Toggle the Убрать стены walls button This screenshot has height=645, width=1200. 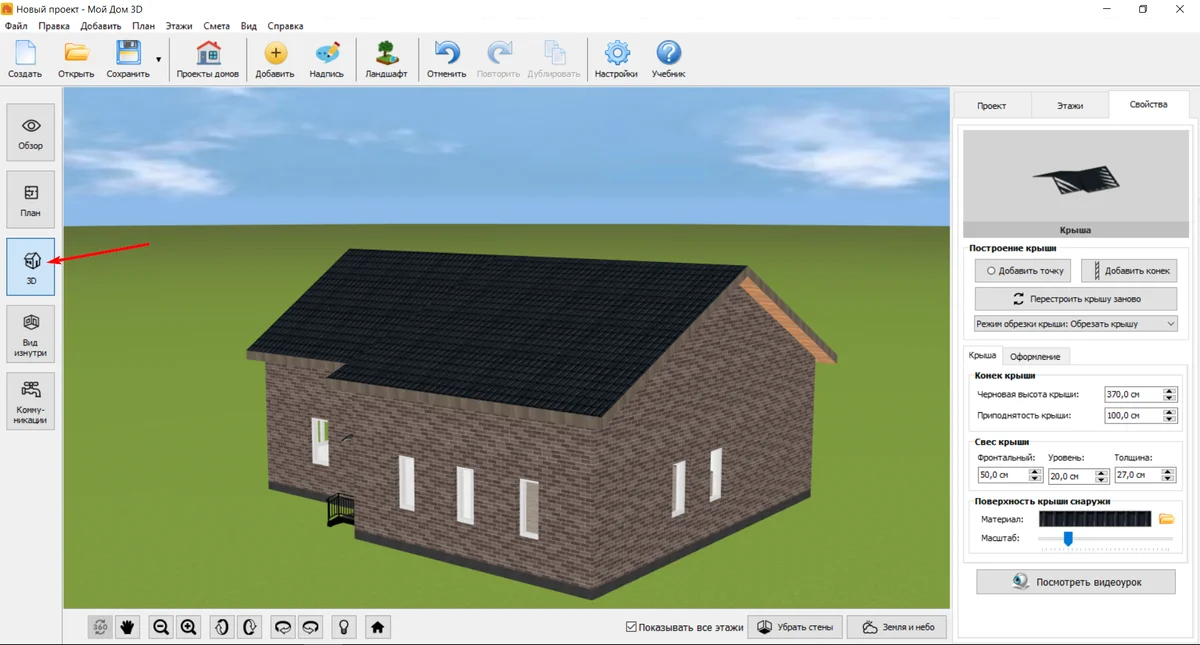[795, 627]
